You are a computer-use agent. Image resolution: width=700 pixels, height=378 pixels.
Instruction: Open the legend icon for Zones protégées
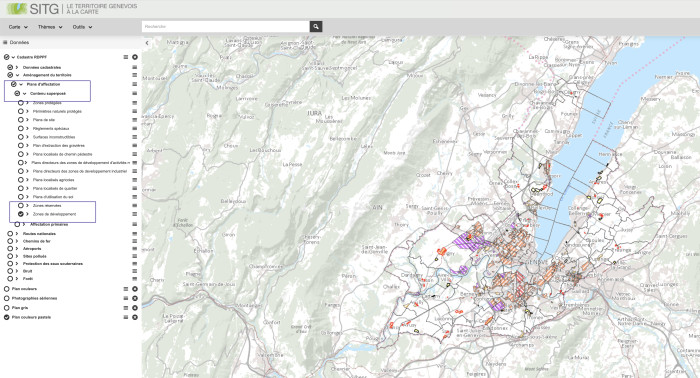point(135,103)
